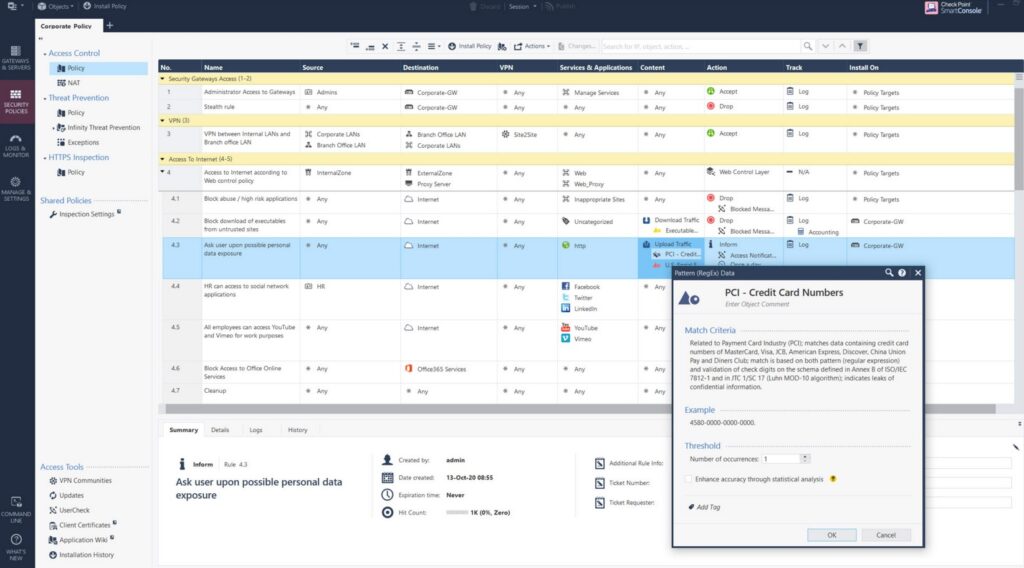
Task: Enable enhance accuracy through statistical analysis checkbox
Action: [x=688, y=479]
